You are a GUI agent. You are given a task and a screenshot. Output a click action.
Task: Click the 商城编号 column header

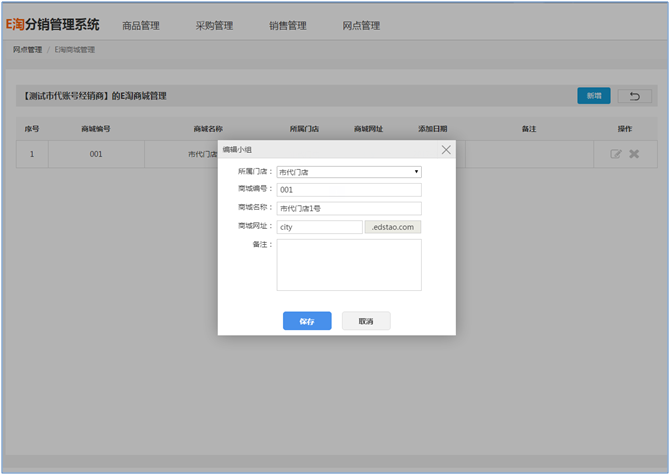point(96,129)
